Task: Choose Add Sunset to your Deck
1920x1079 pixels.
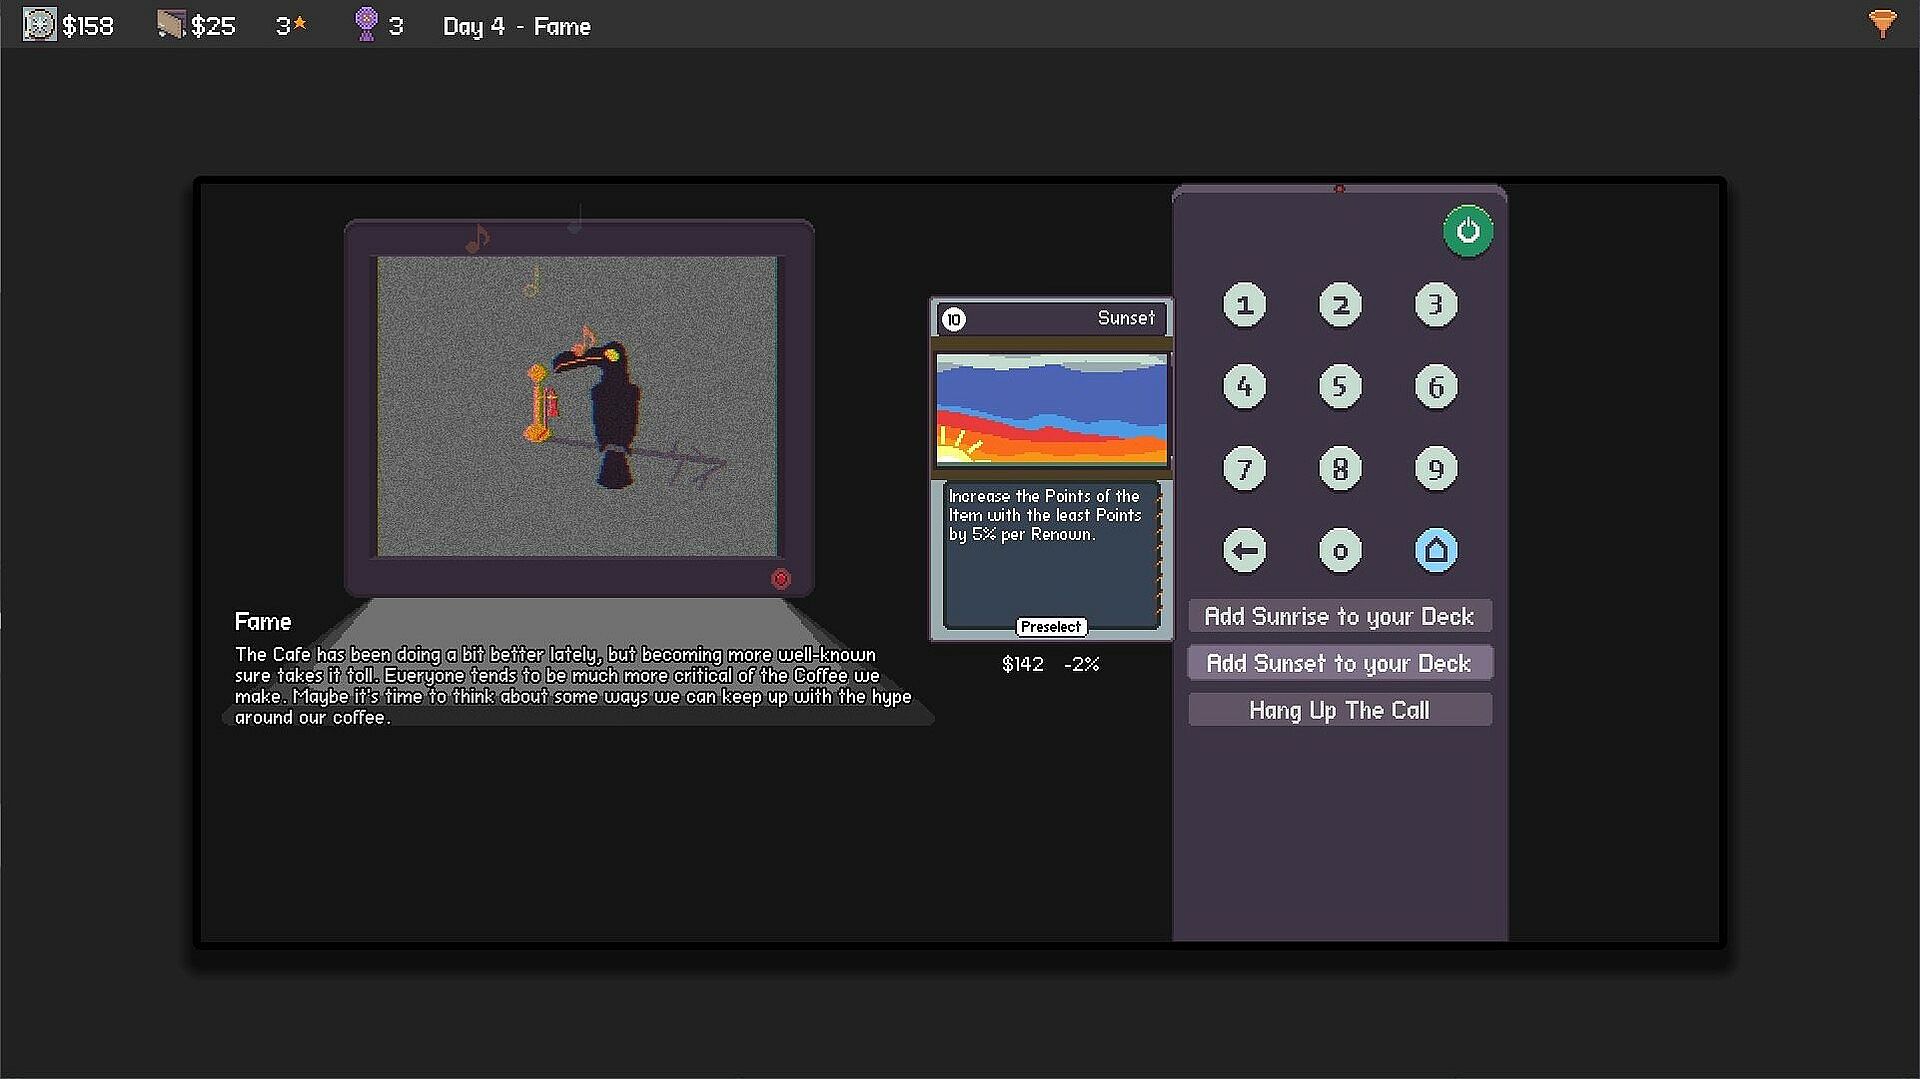Action: [1339, 663]
